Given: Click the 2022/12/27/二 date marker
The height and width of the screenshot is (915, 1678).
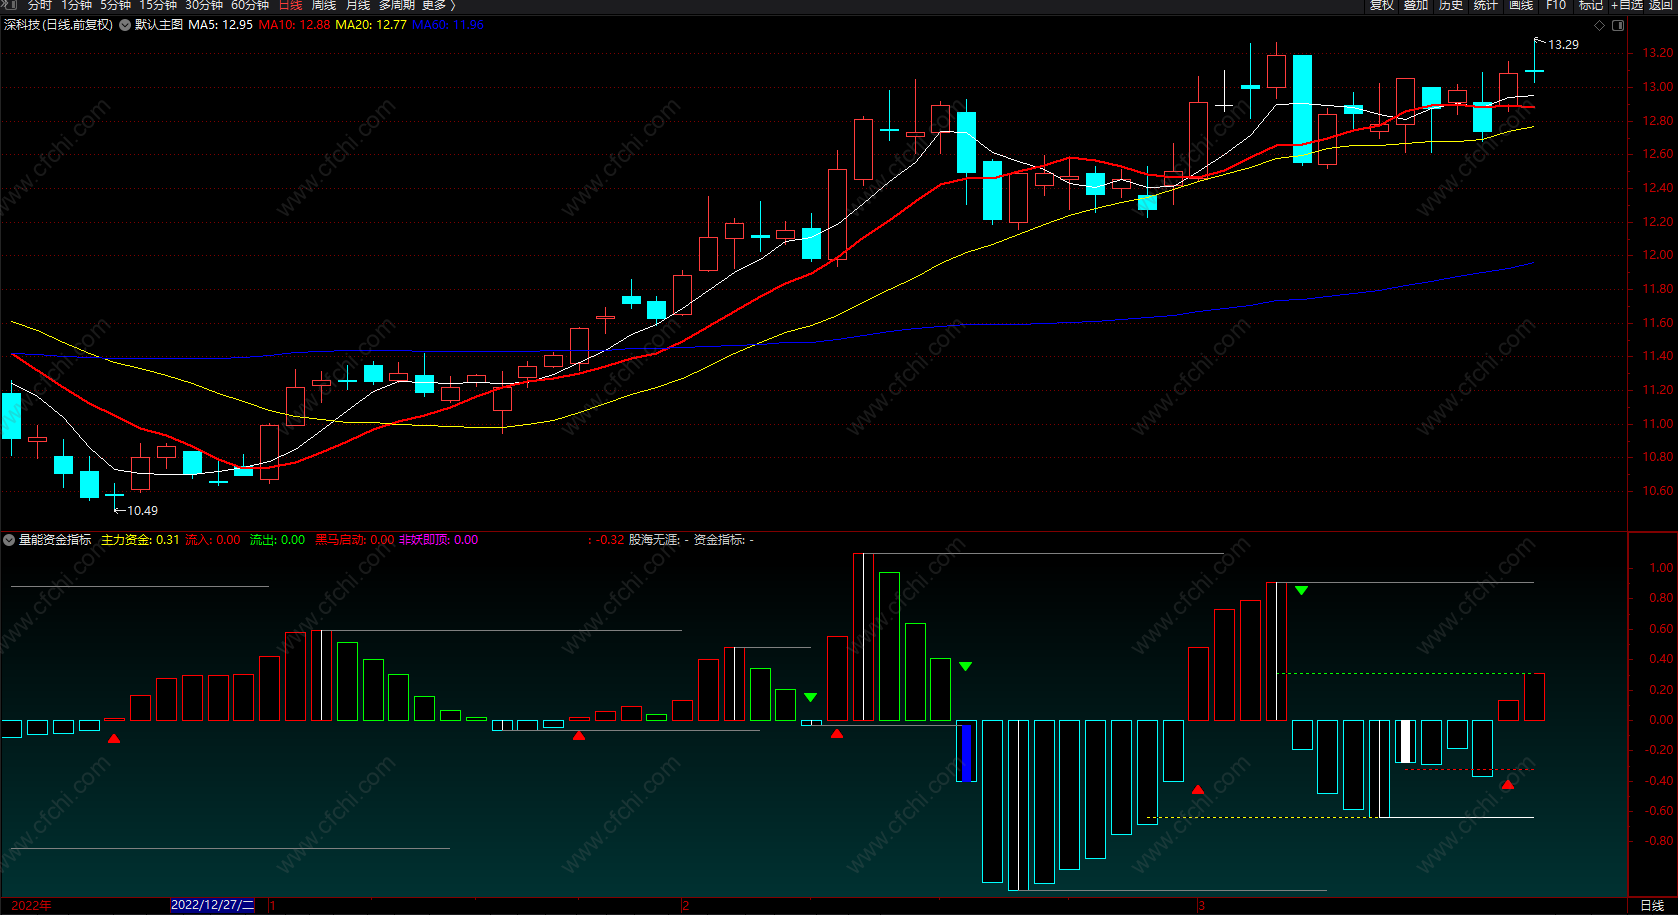Looking at the screenshot, I should click(213, 905).
